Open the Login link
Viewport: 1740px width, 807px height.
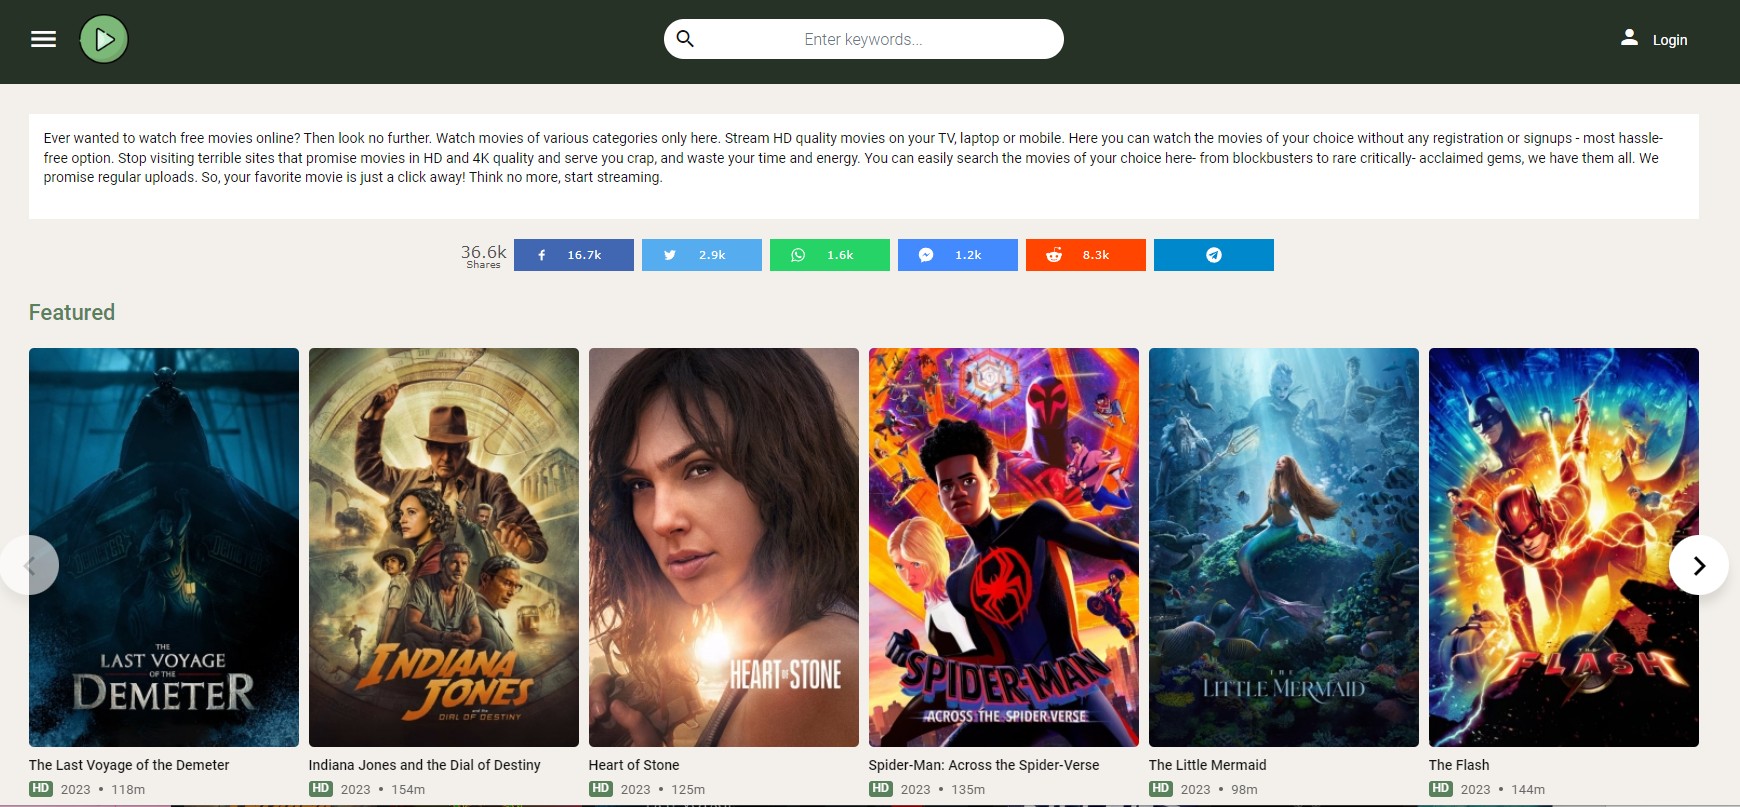(1669, 40)
